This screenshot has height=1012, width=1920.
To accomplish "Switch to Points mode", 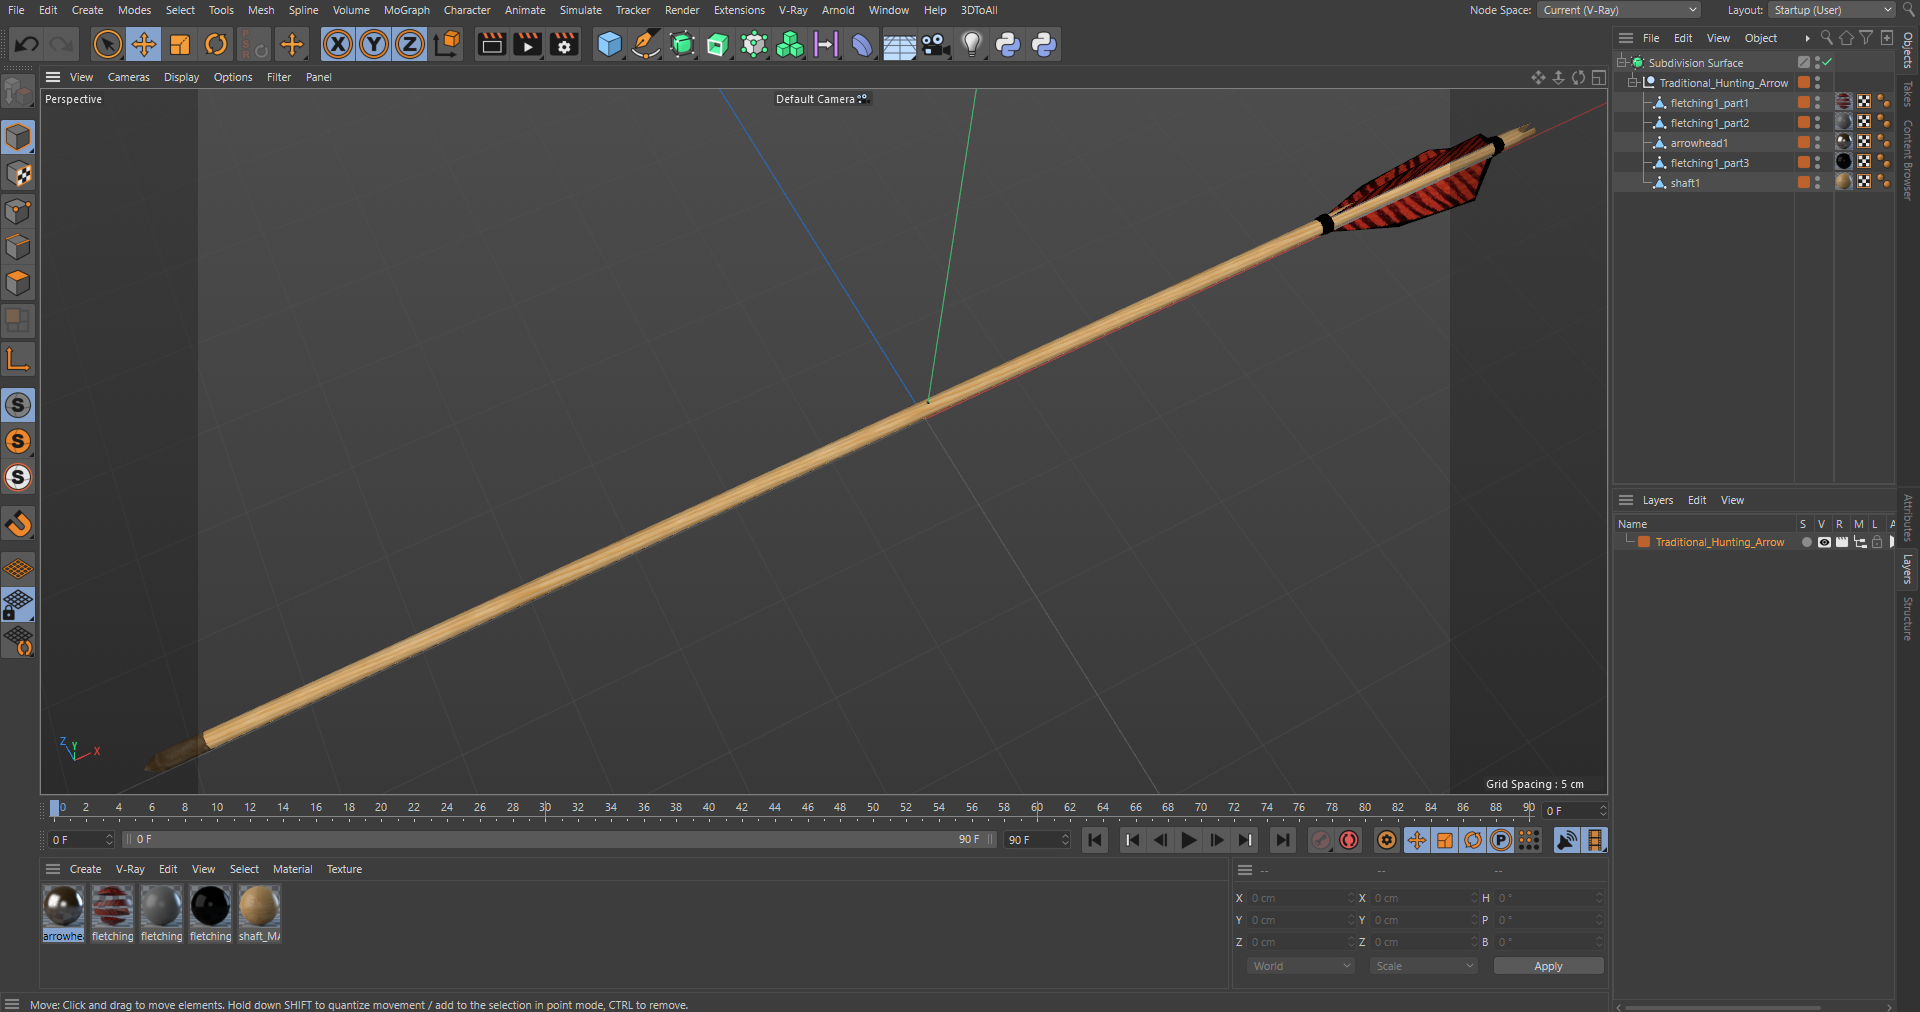I will [18, 210].
